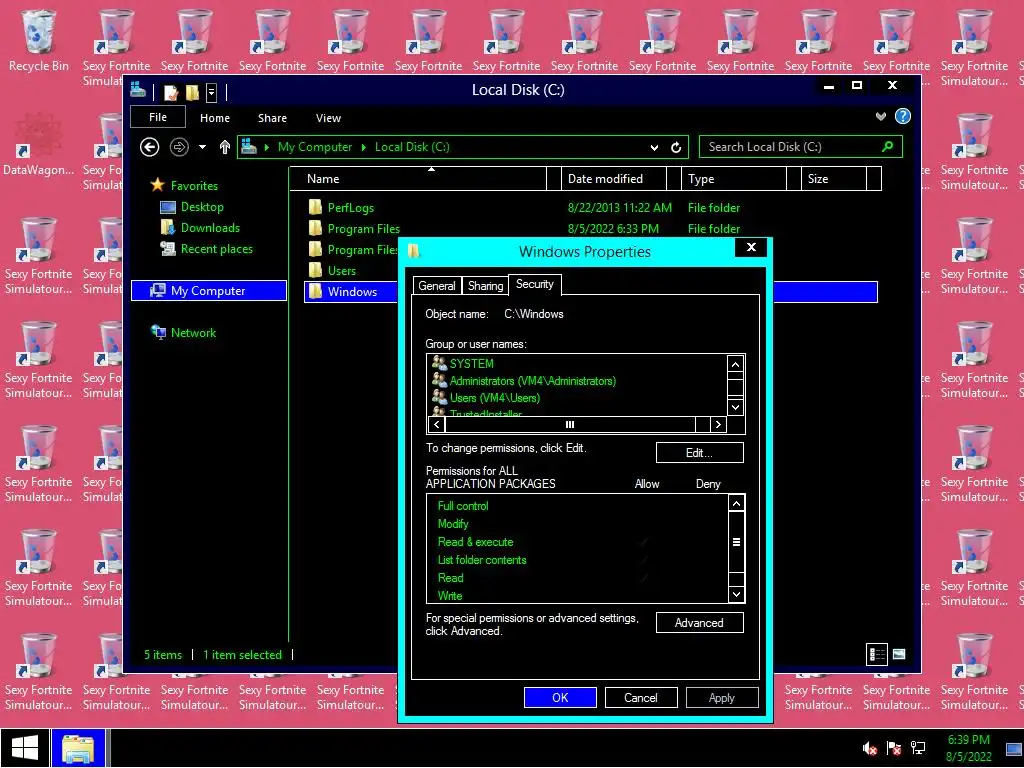
Task: Switch to the Sharing tab
Action: pos(485,285)
